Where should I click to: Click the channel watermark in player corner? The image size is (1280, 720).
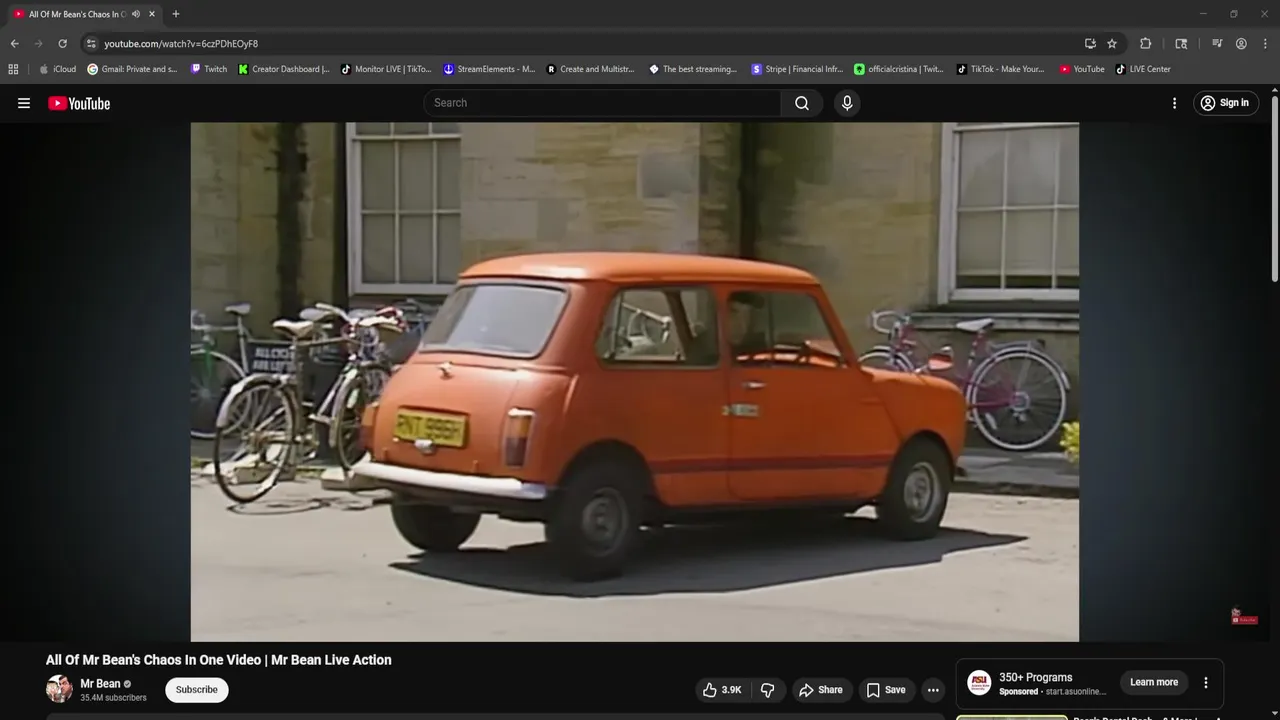1244,616
